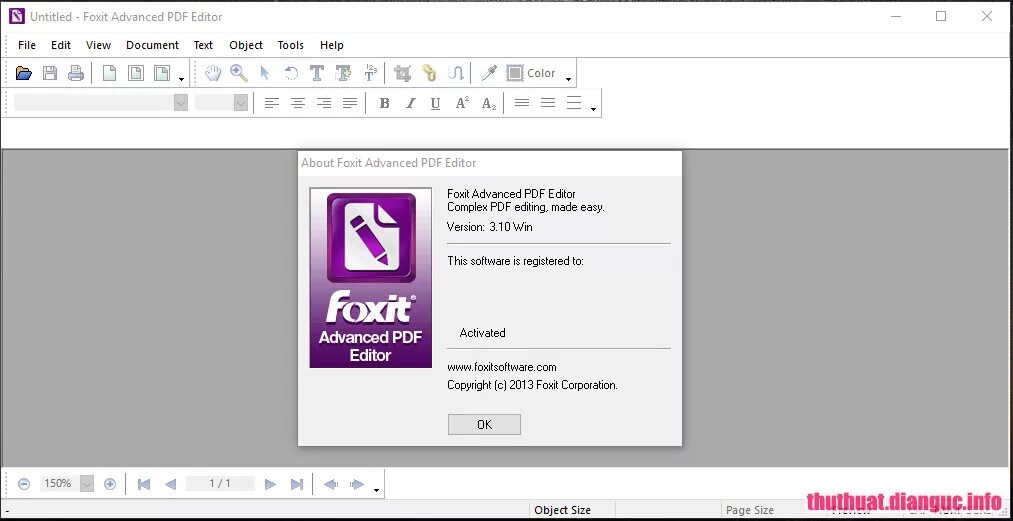Select the Text tool T icon

pyautogui.click(x=317, y=73)
